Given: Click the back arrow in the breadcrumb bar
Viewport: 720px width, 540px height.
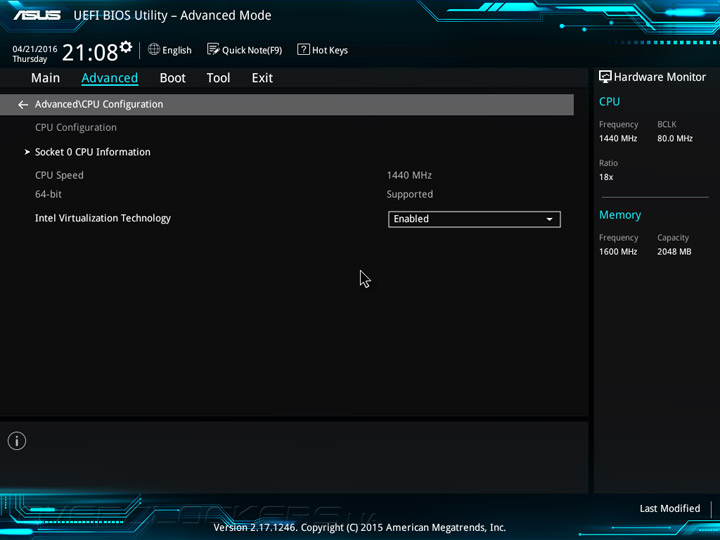Looking at the screenshot, I should coord(23,105).
